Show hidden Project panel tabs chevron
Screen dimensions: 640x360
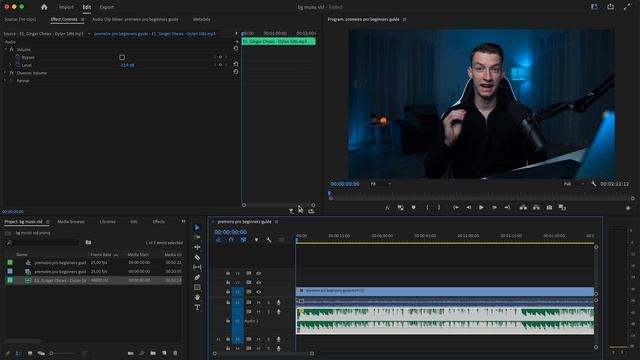coord(183,221)
